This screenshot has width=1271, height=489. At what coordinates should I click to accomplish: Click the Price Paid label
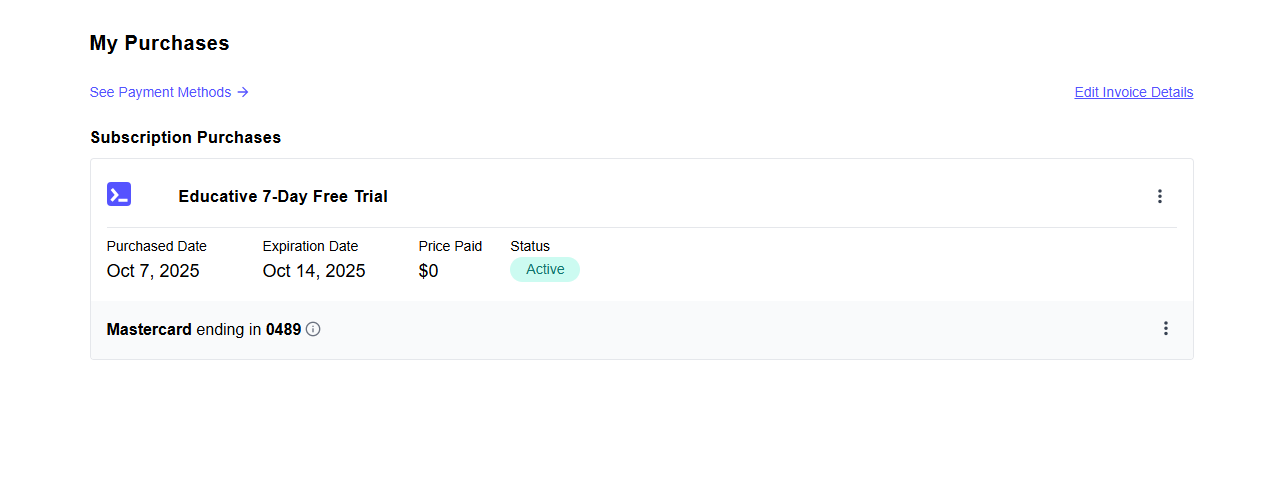point(450,246)
